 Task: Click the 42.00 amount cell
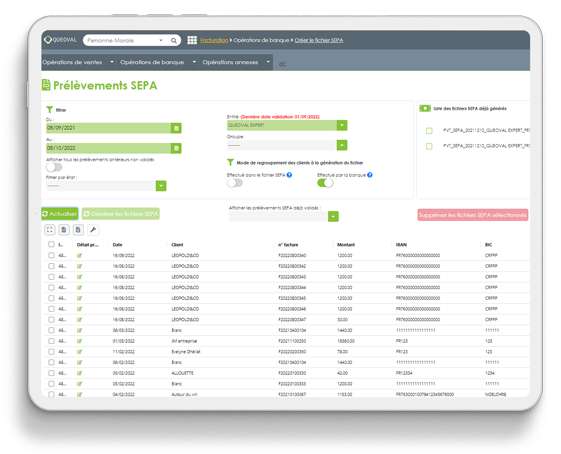342,373
